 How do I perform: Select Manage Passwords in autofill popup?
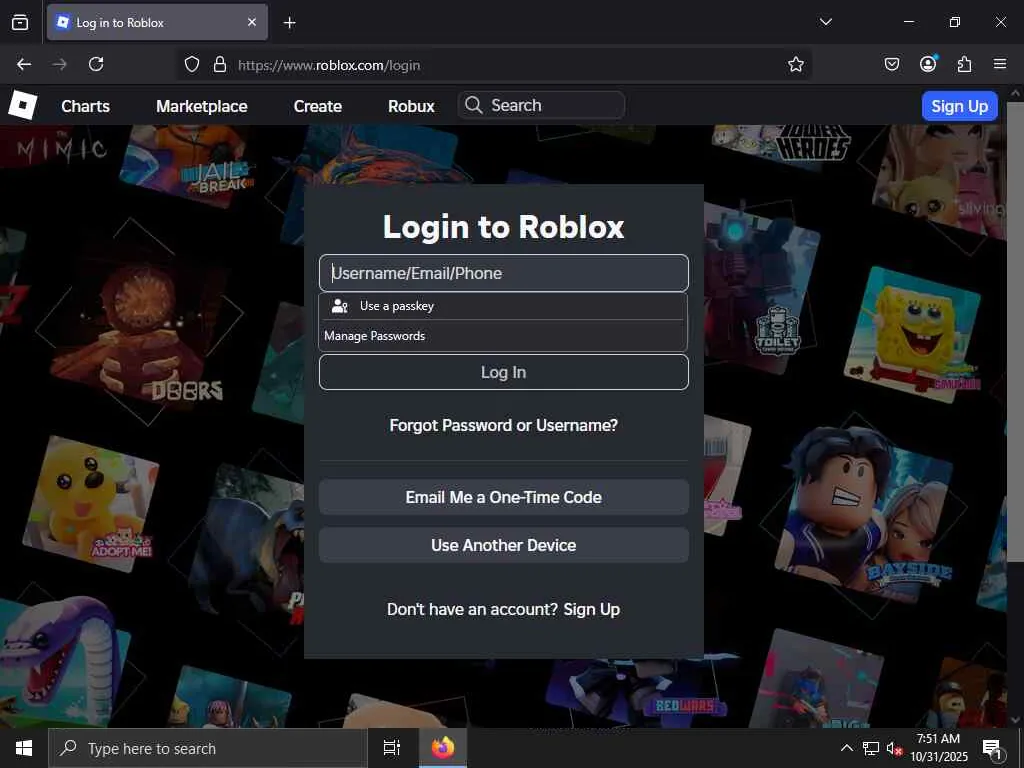click(503, 336)
